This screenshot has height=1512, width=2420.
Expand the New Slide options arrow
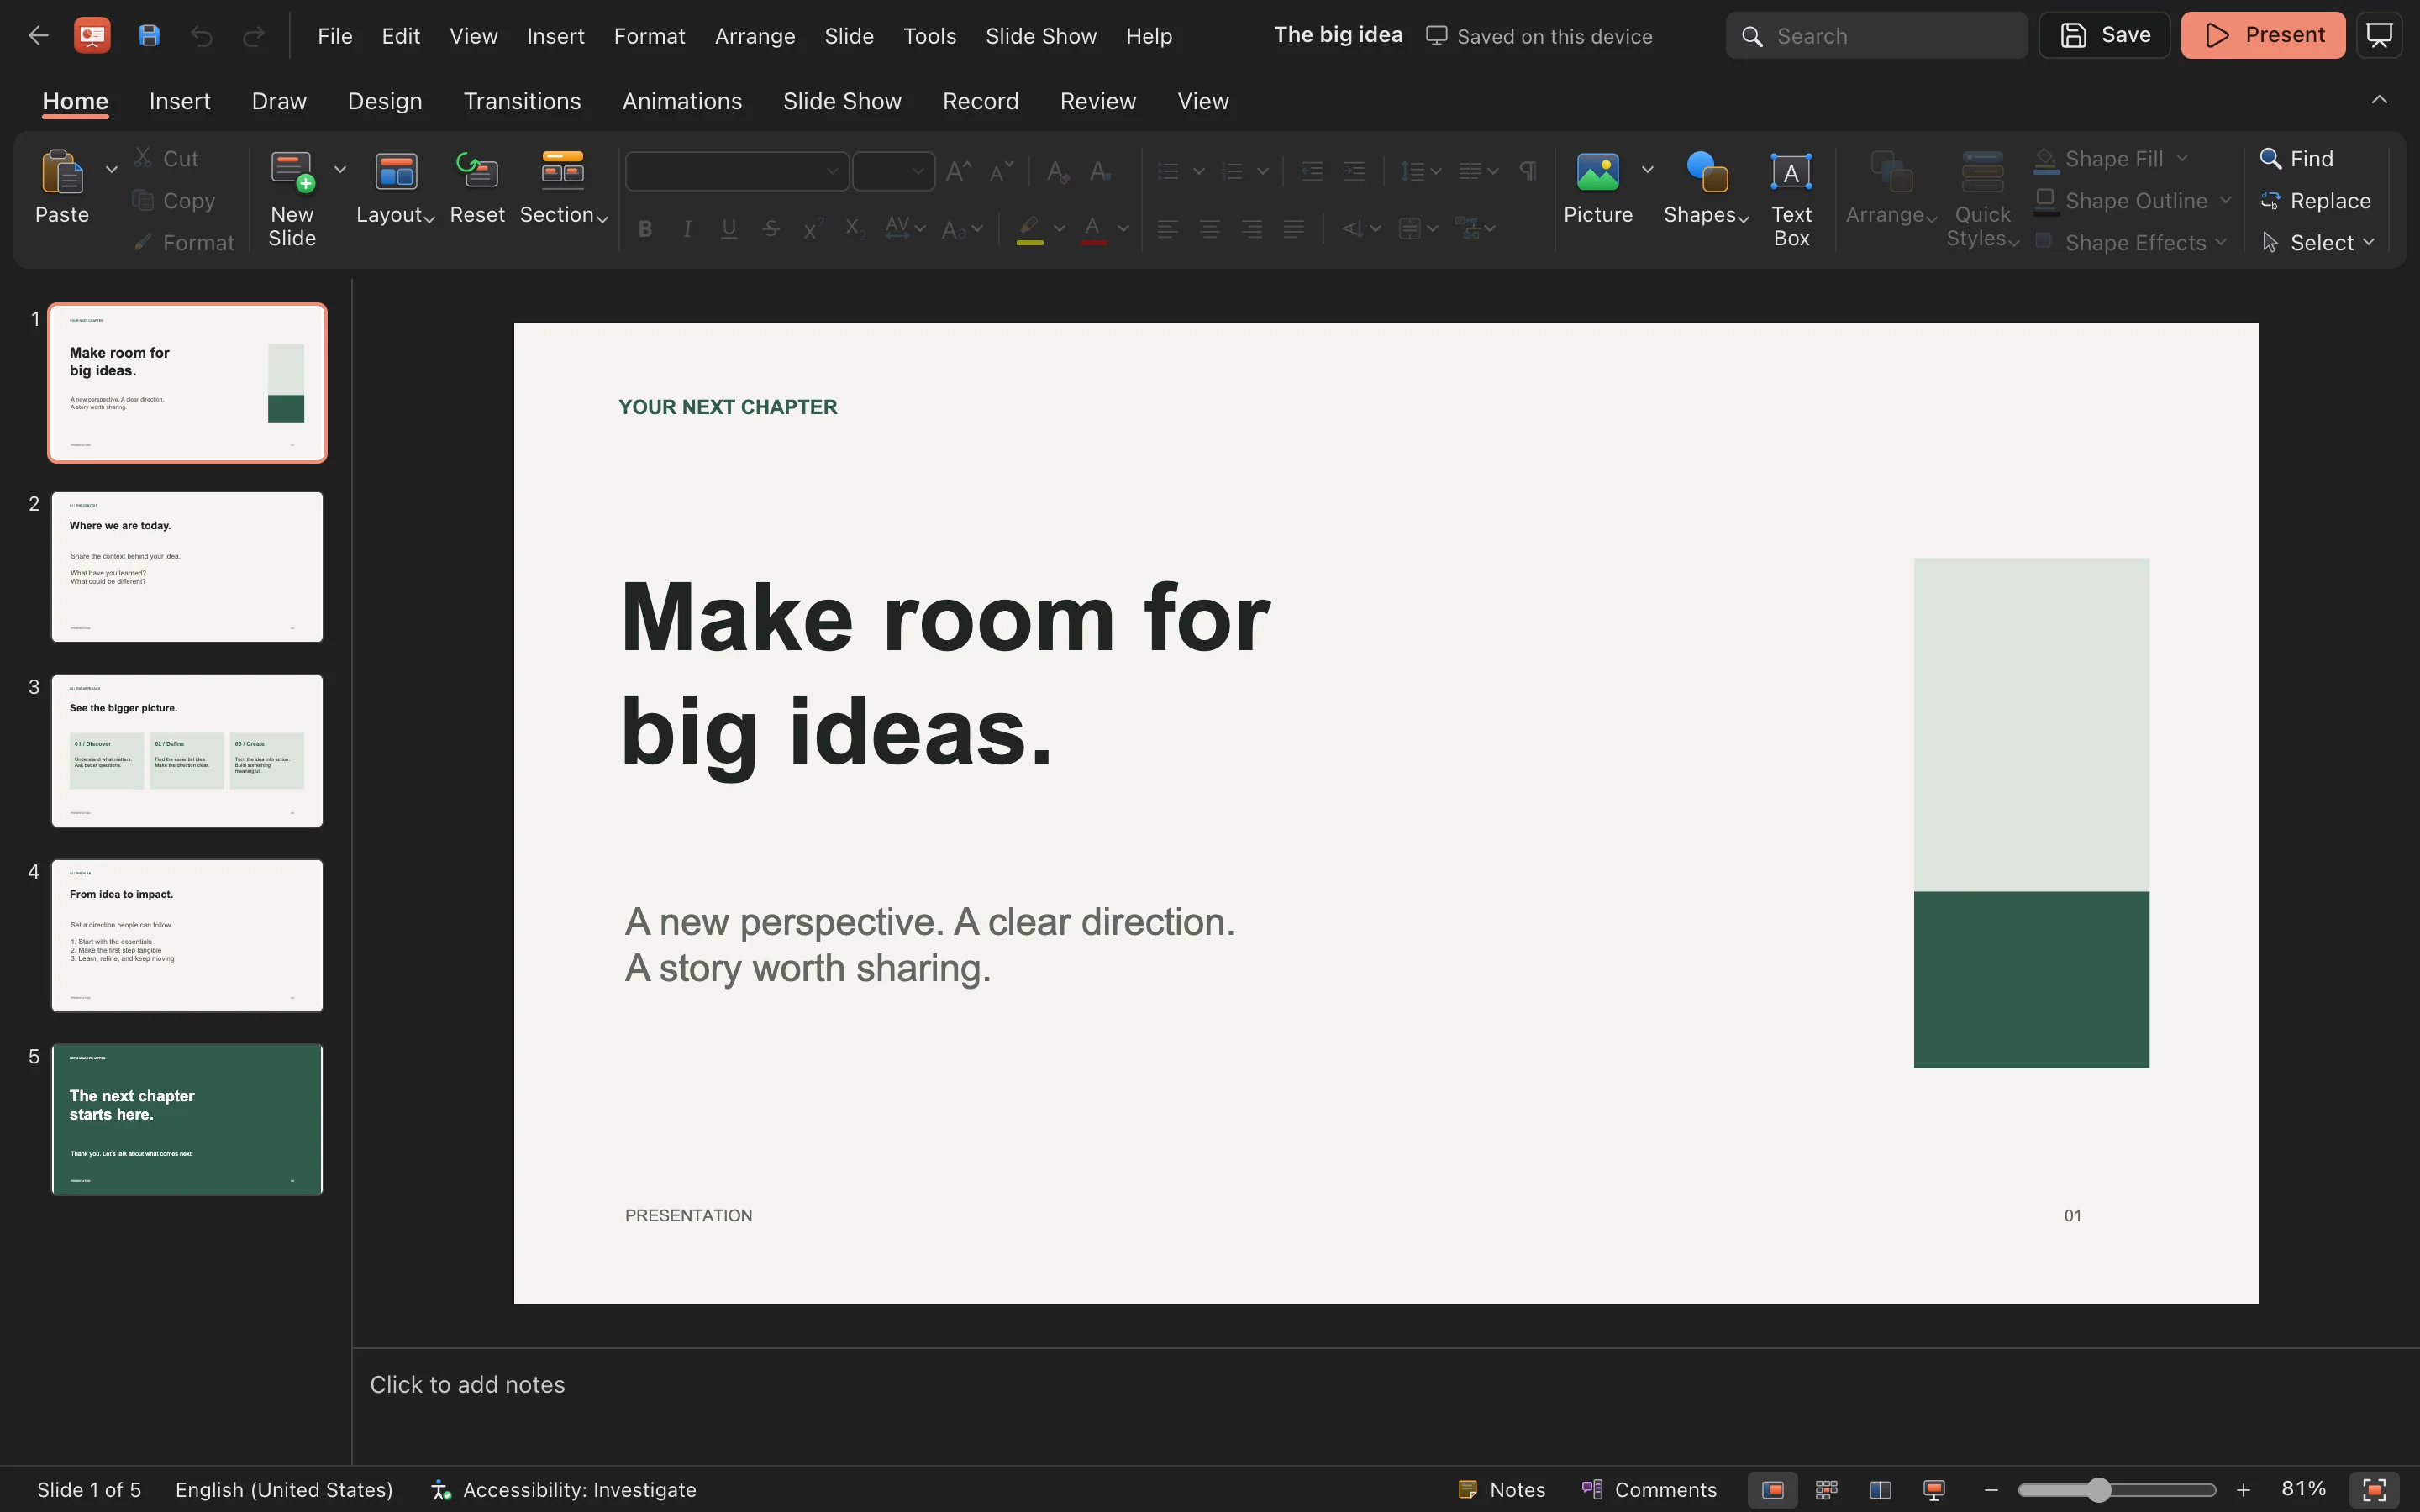[x=340, y=170]
